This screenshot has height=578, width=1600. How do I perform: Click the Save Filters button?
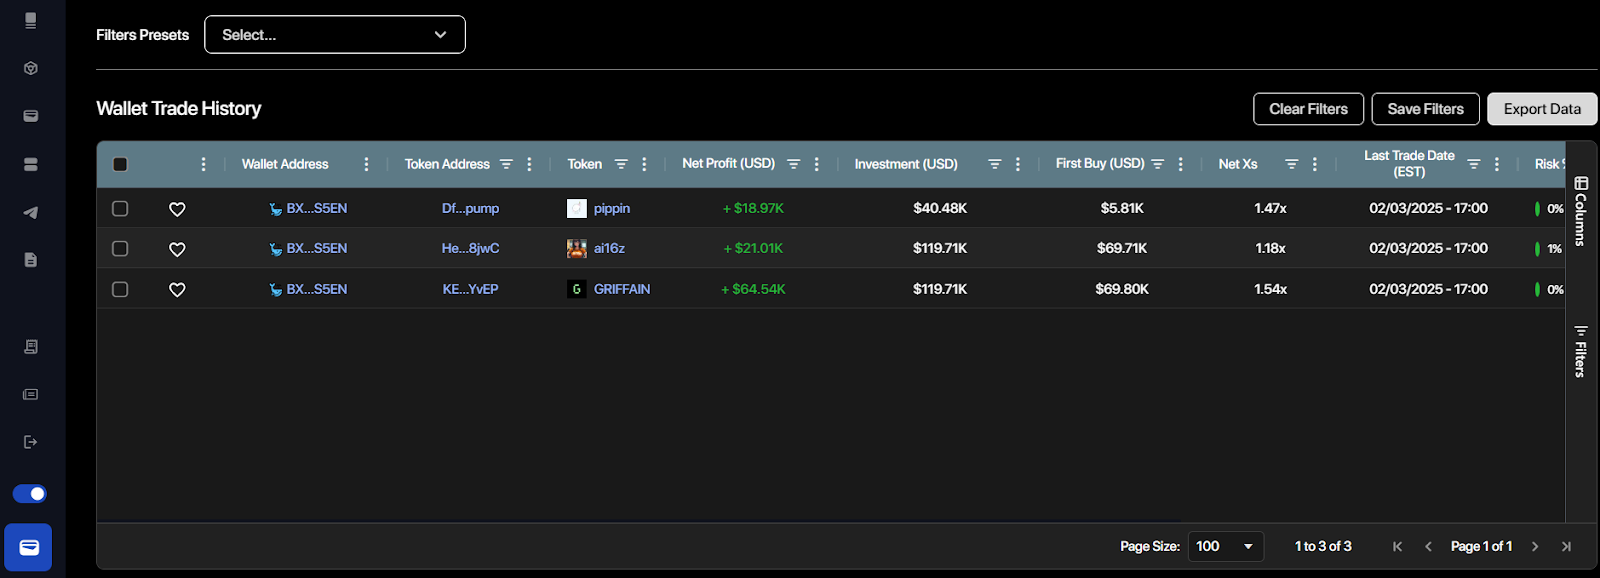1426,109
